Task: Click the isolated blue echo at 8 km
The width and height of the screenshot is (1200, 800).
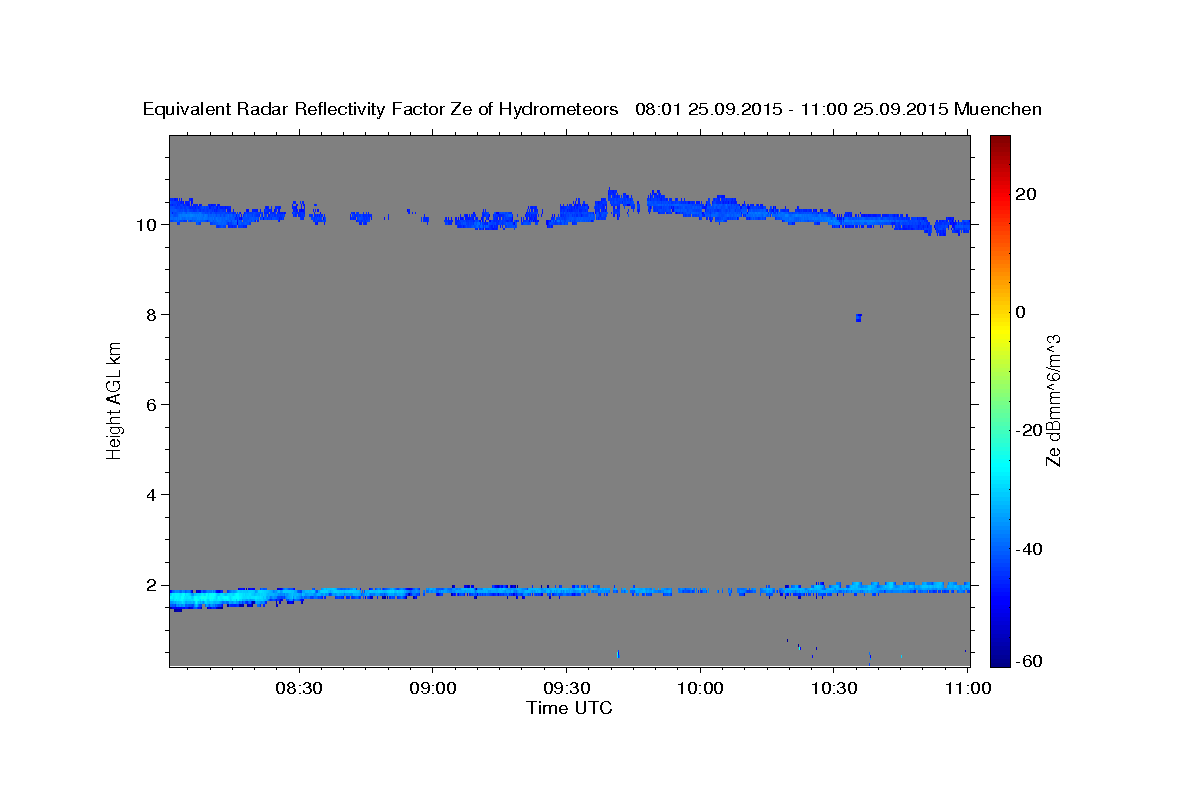Action: point(858,318)
